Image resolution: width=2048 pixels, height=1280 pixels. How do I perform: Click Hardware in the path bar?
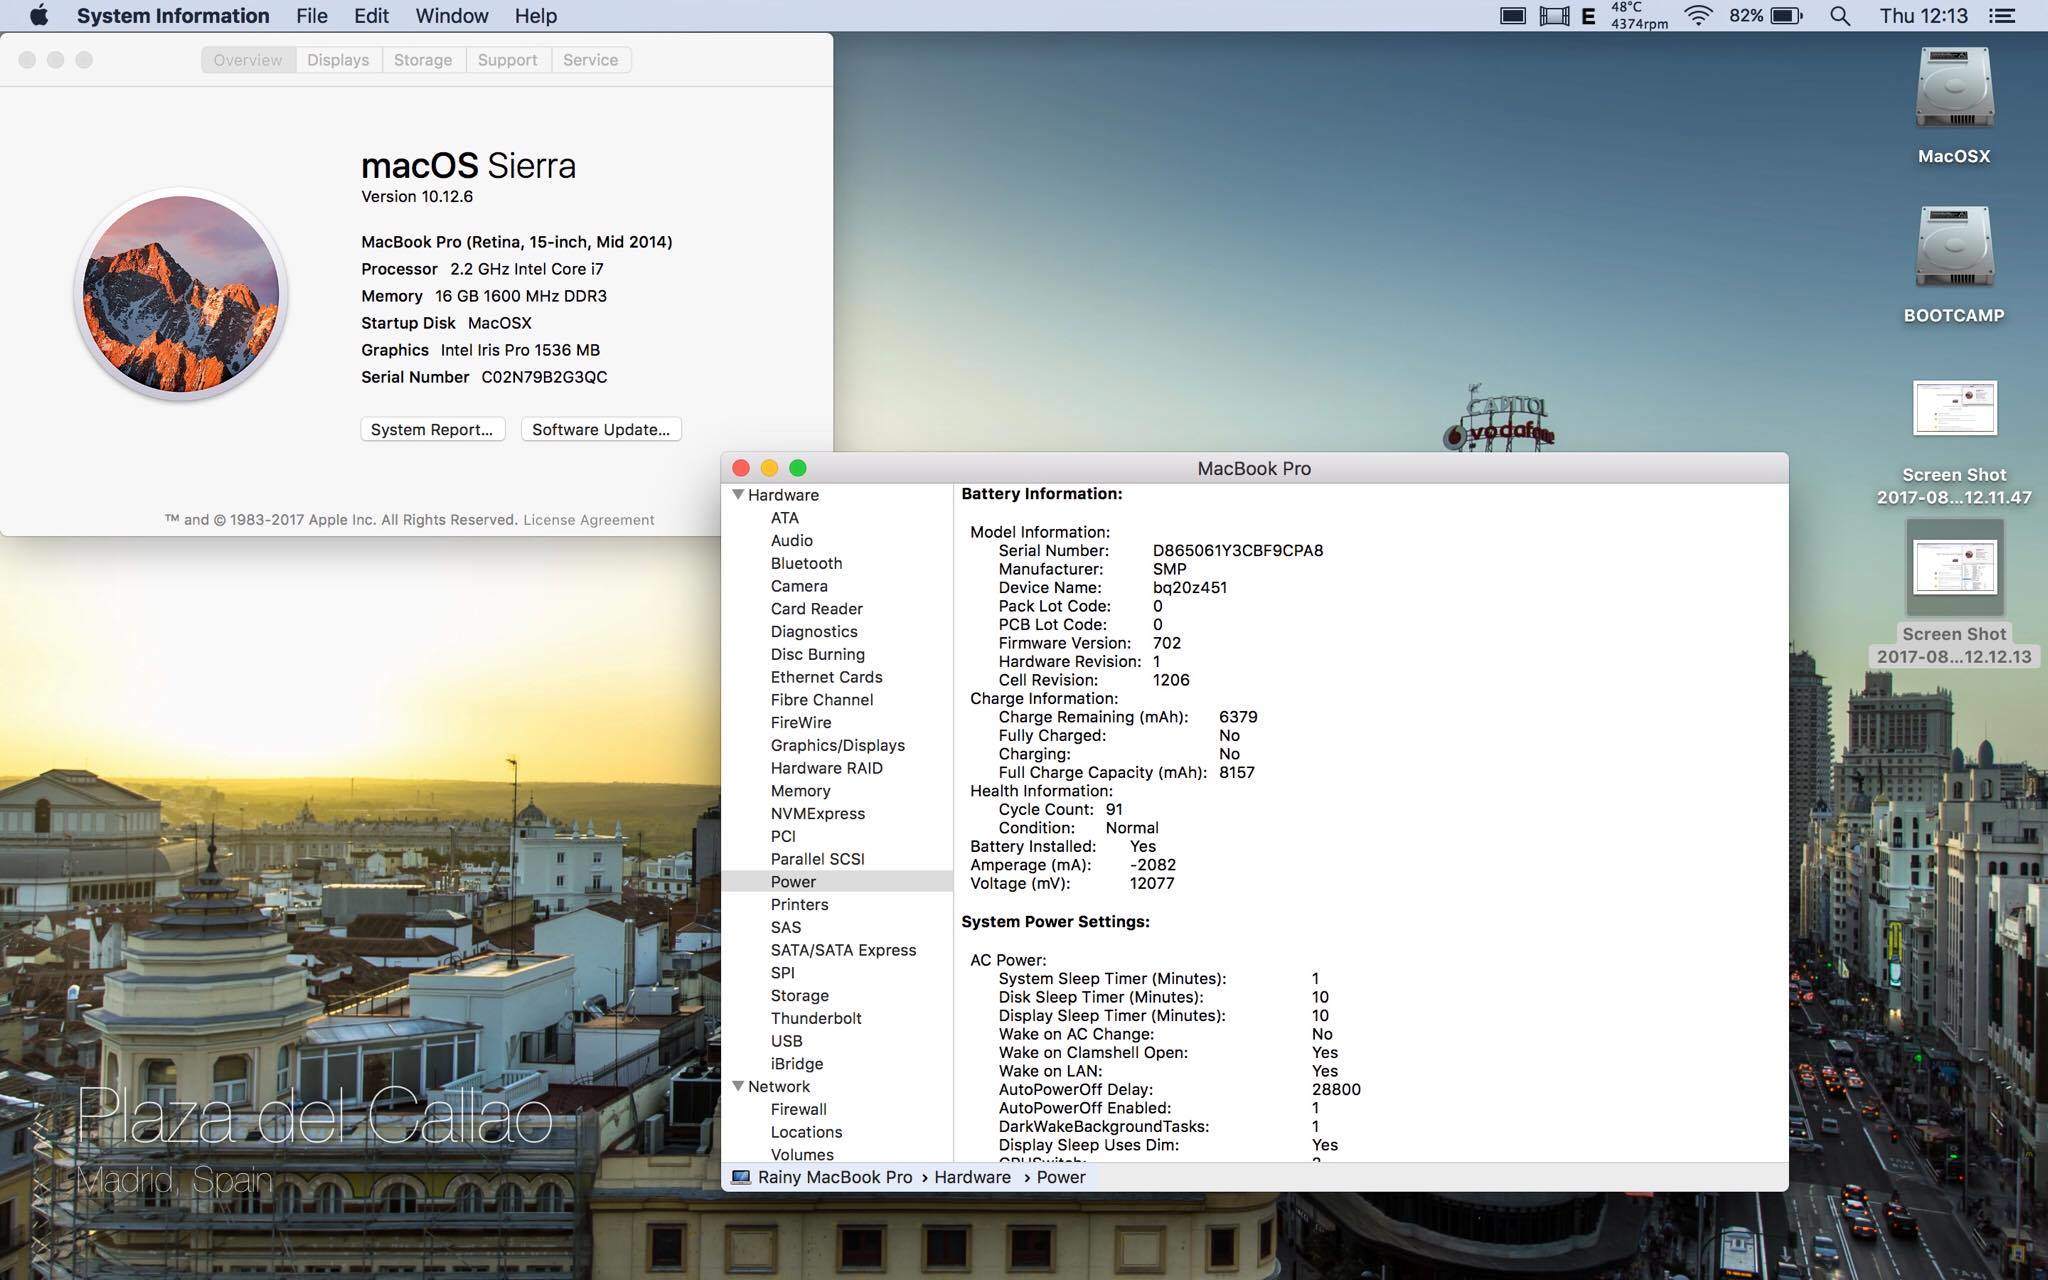click(x=973, y=1177)
